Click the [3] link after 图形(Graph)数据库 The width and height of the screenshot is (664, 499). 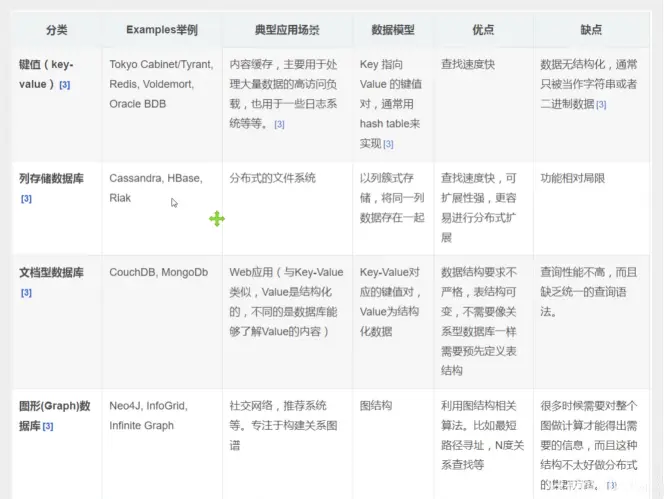[x=48, y=426]
